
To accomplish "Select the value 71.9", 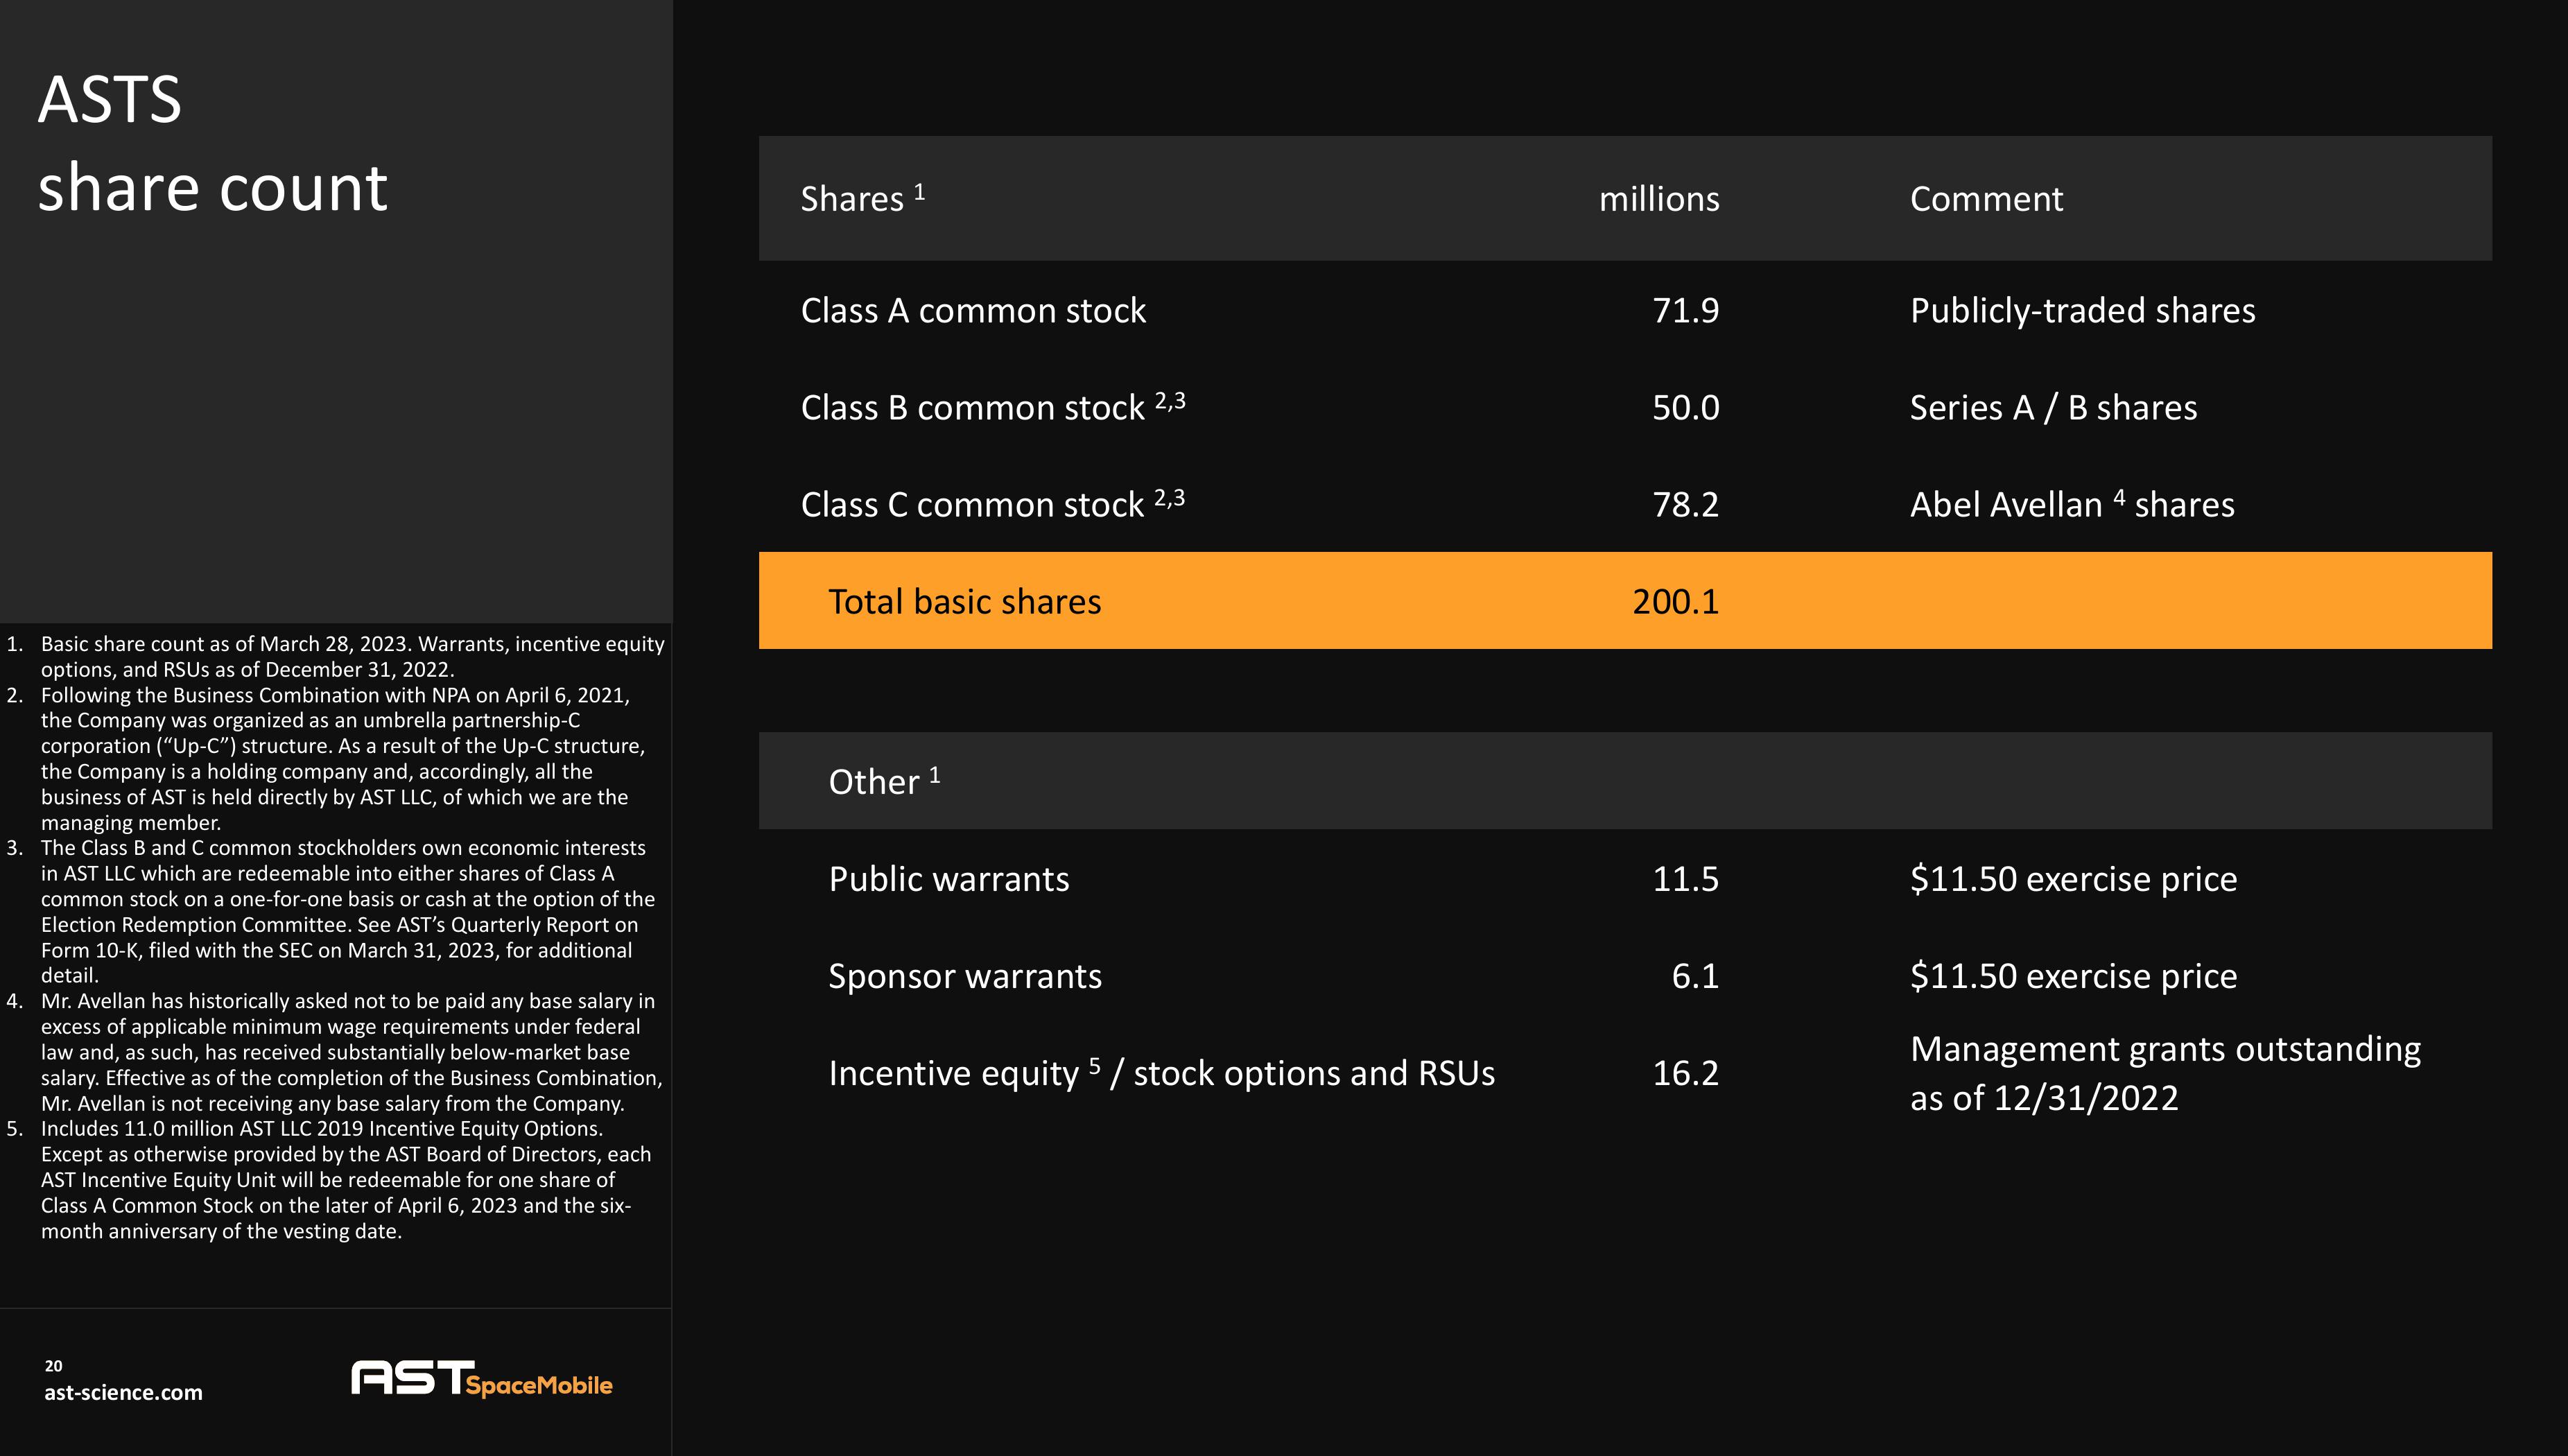I will coord(1685,310).
